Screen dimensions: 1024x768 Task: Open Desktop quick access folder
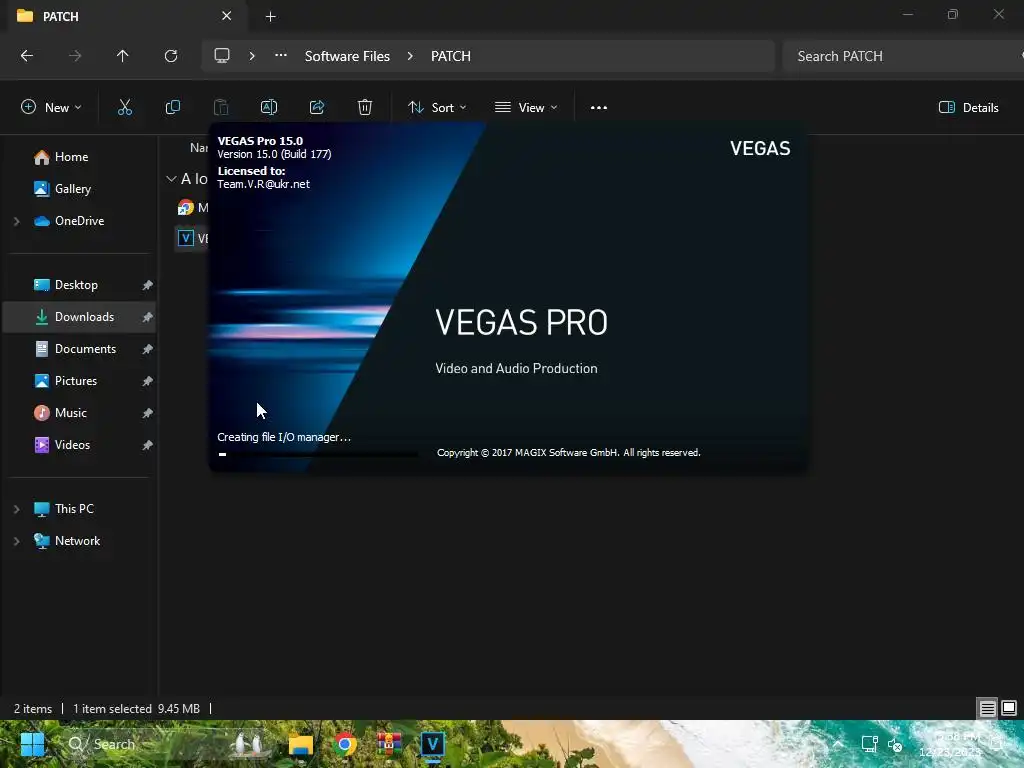pos(76,285)
